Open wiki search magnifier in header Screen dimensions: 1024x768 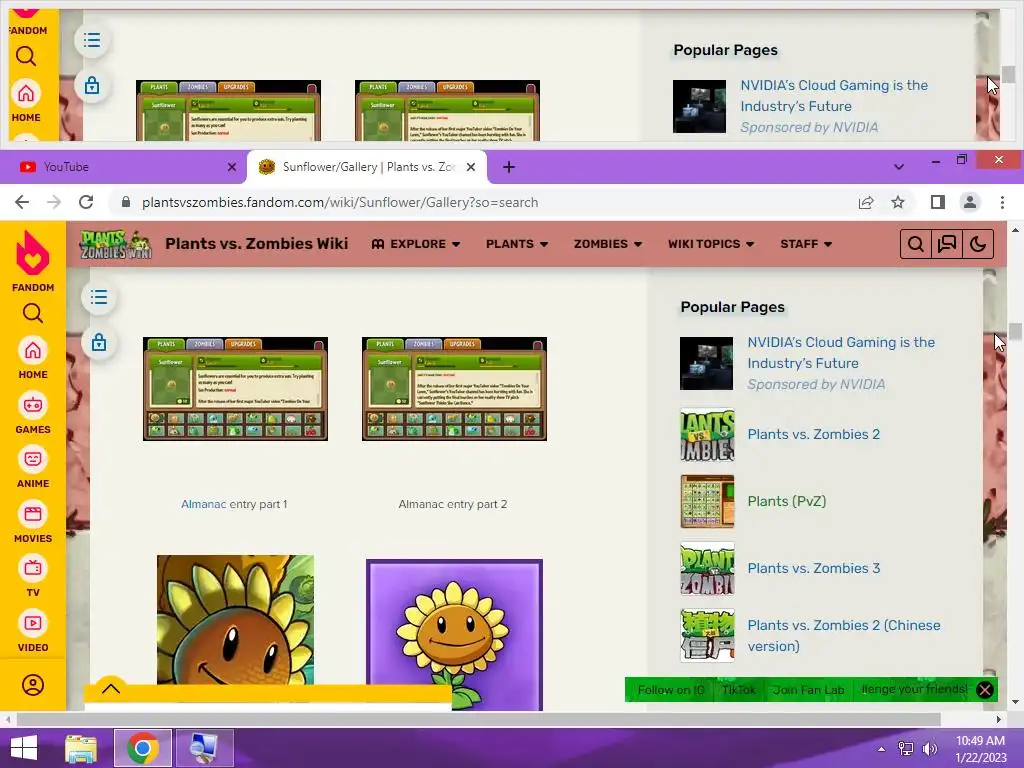click(x=916, y=244)
